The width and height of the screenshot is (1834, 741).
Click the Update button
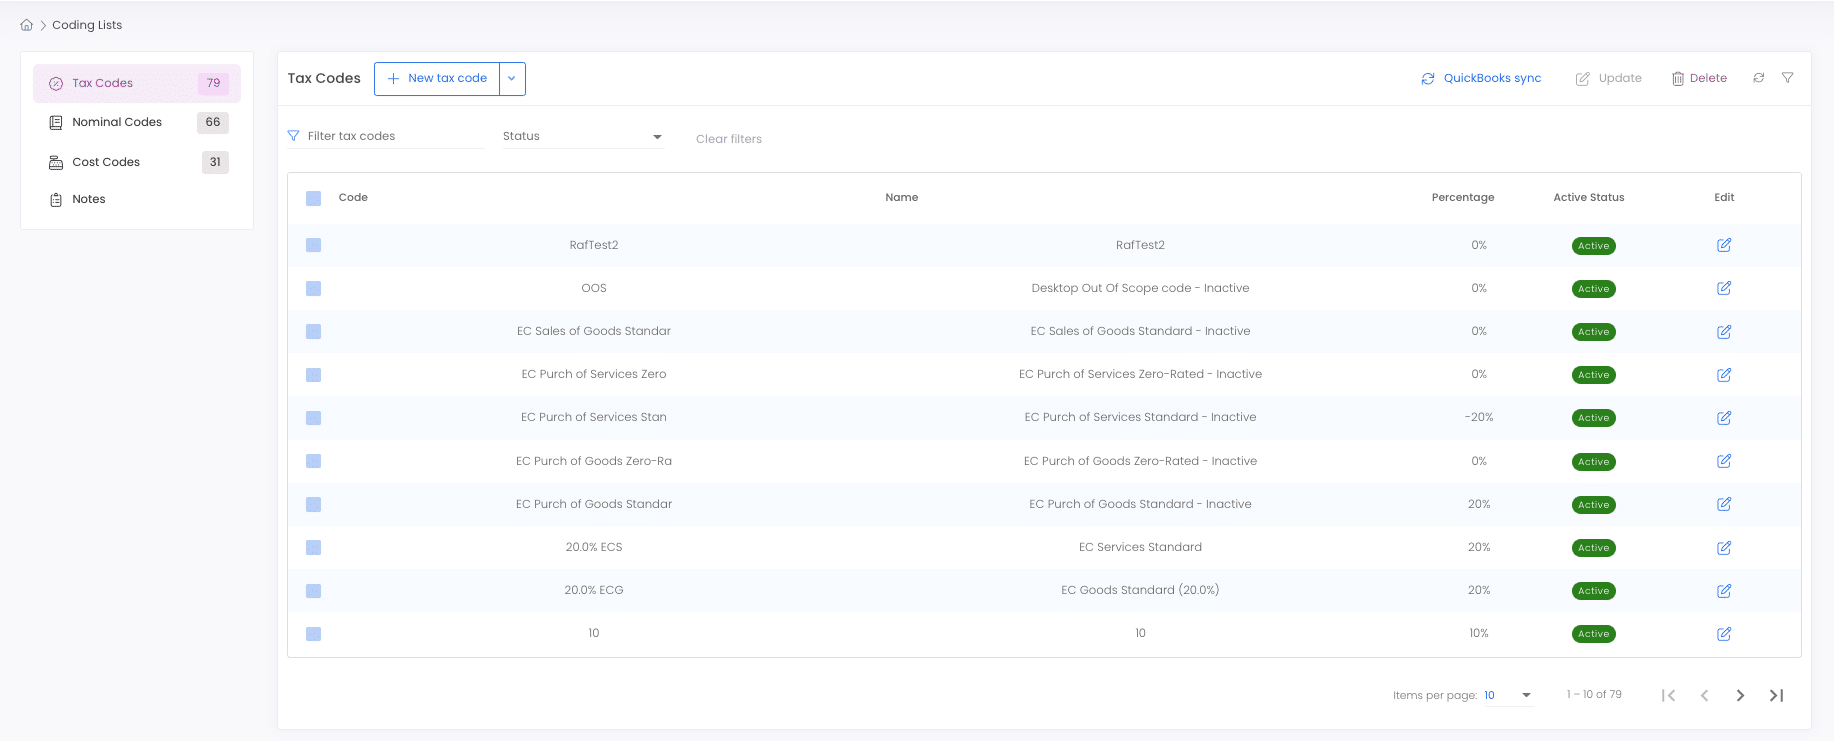[1609, 78]
